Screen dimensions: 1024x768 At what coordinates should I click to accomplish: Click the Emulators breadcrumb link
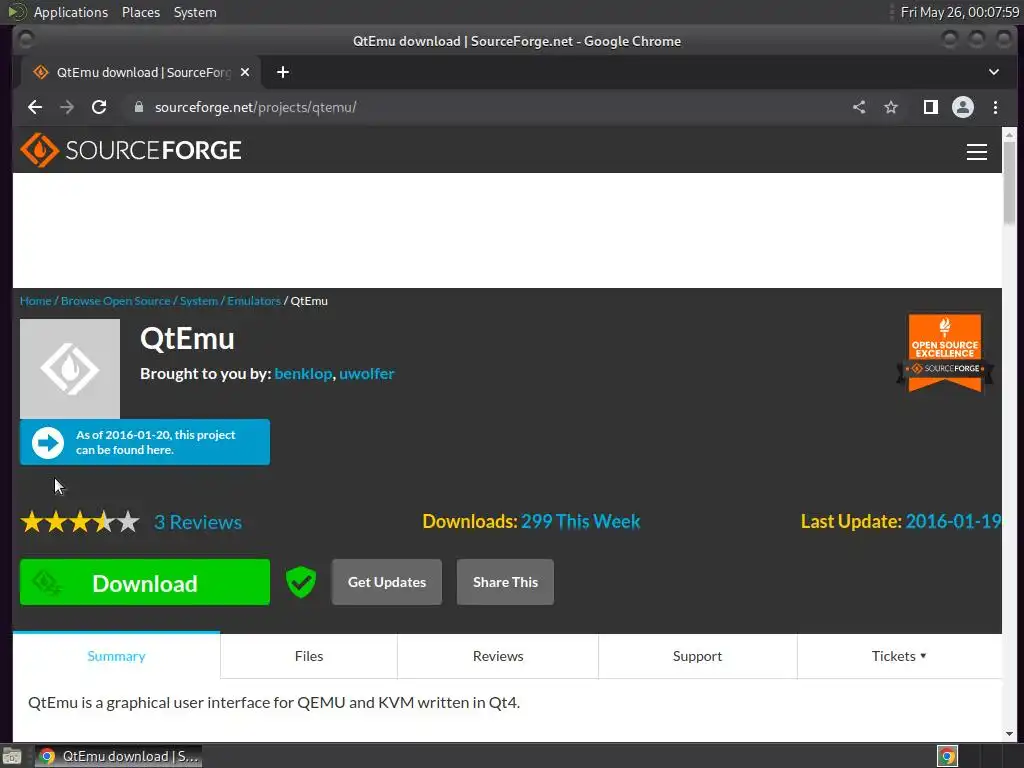(x=254, y=301)
